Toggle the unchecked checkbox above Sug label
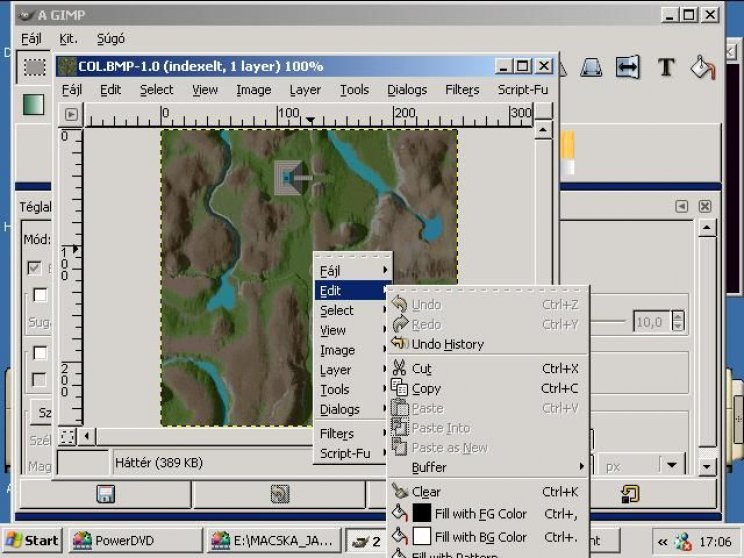The height and width of the screenshot is (558, 744). pyautogui.click(x=40, y=295)
